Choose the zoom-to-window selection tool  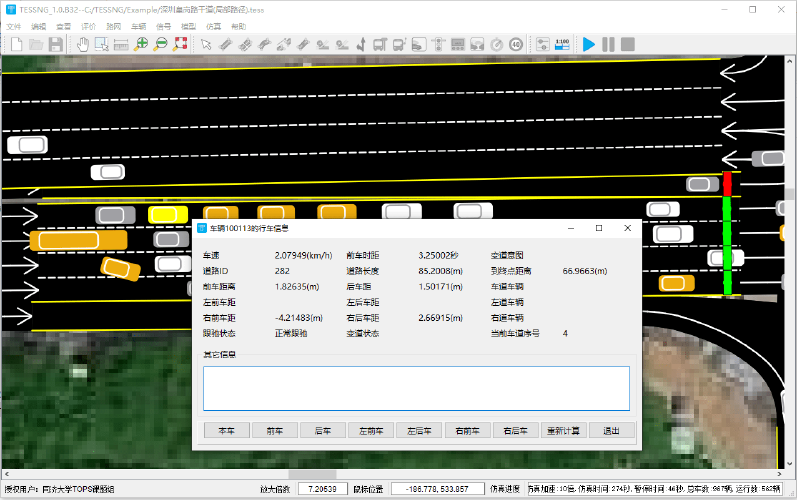click(x=102, y=45)
